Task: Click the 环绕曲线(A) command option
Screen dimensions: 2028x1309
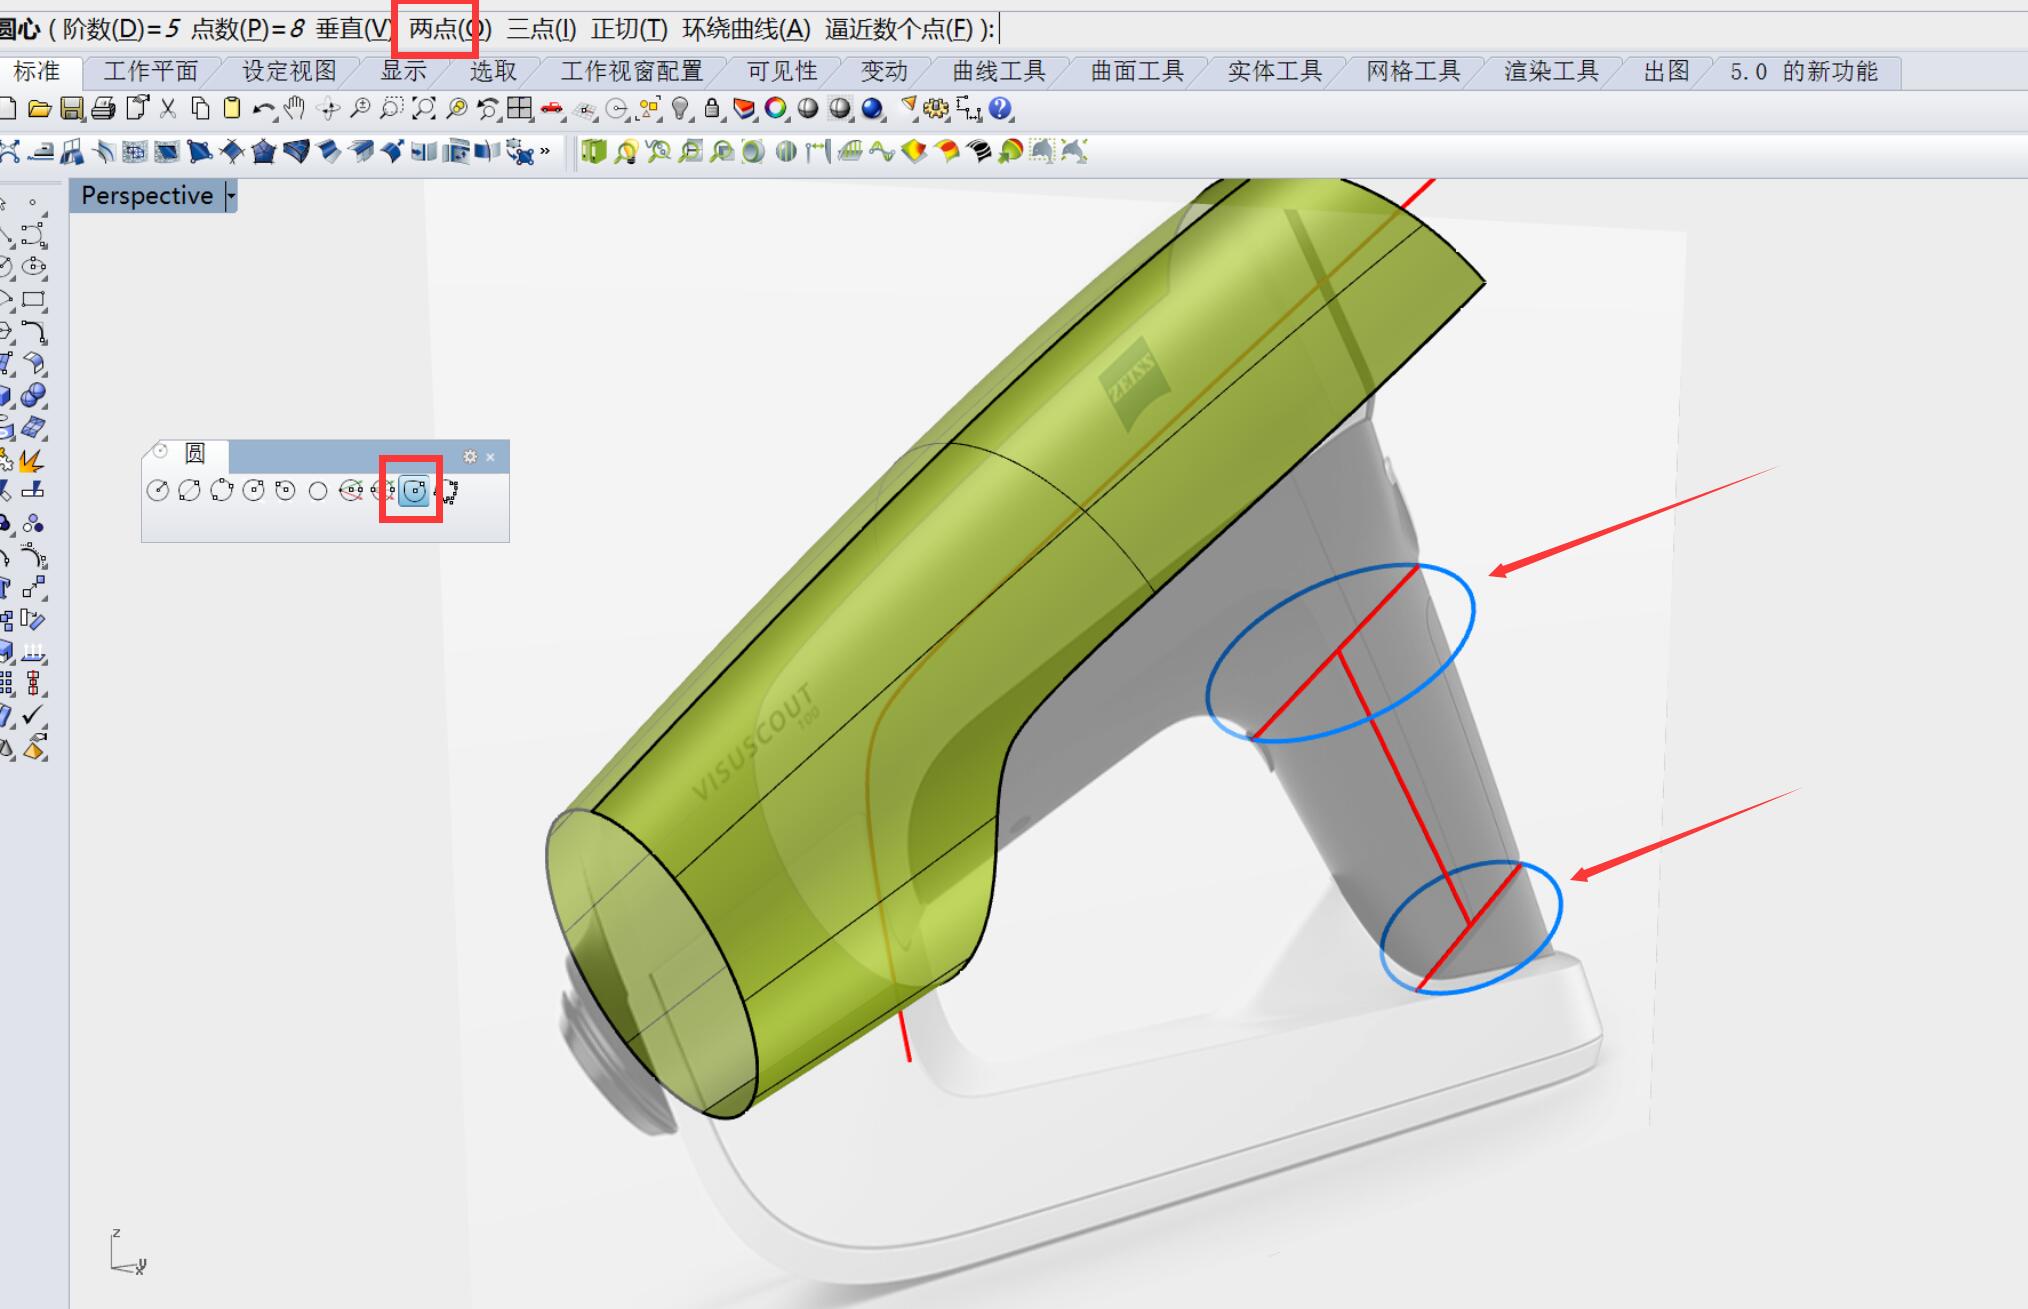Action: (x=746, y=29)
